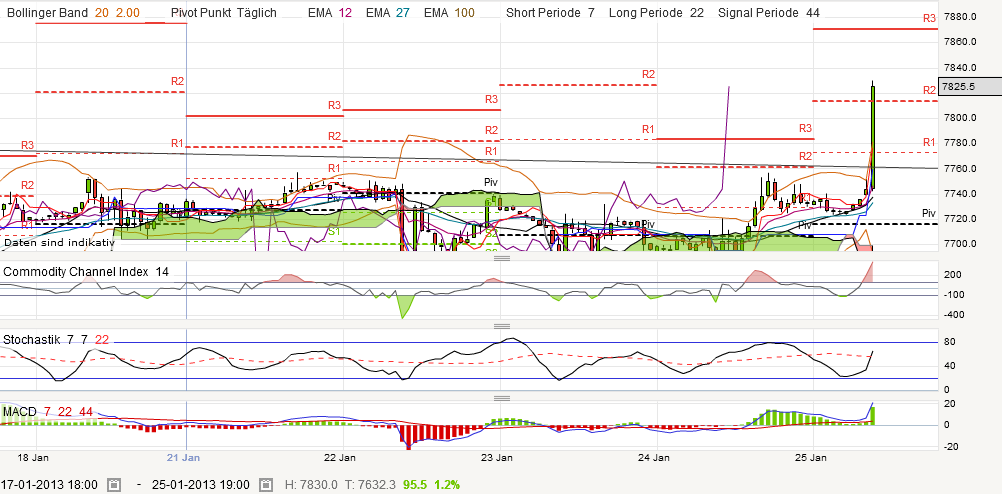1002x494 pixels.
Task: Click the Long Periode 22 setting
Action: pyautogui.click(x=656, y=13)
